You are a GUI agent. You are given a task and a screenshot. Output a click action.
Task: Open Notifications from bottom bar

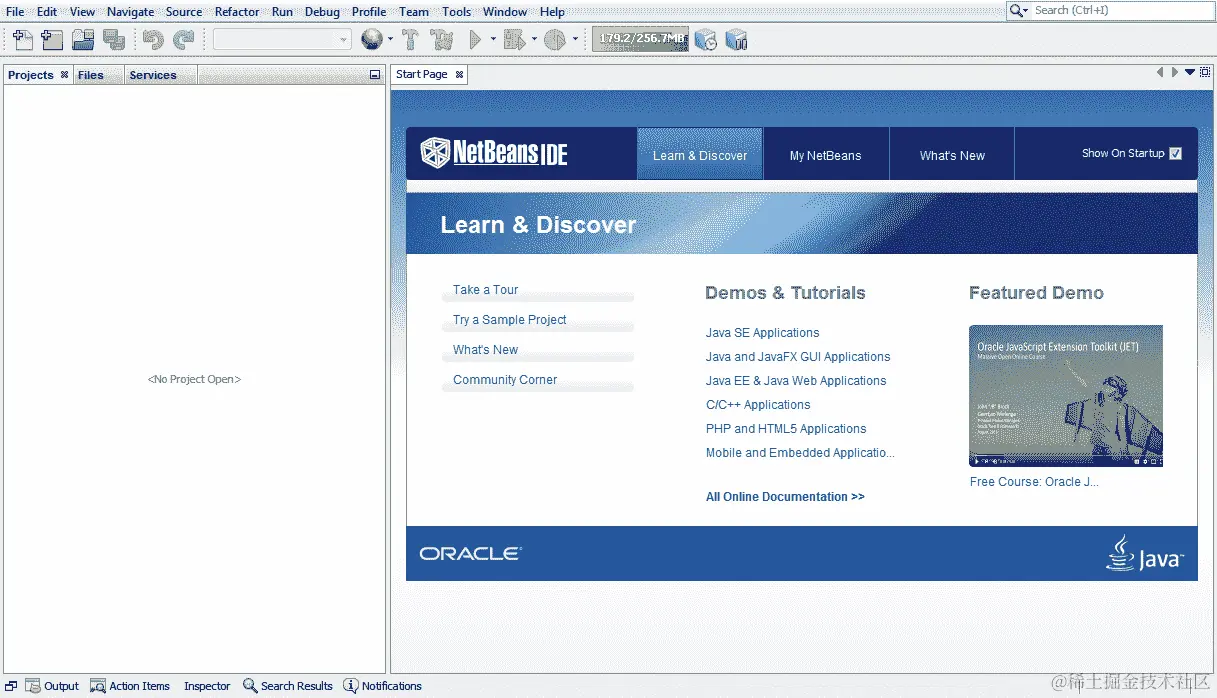pos(383,686)
